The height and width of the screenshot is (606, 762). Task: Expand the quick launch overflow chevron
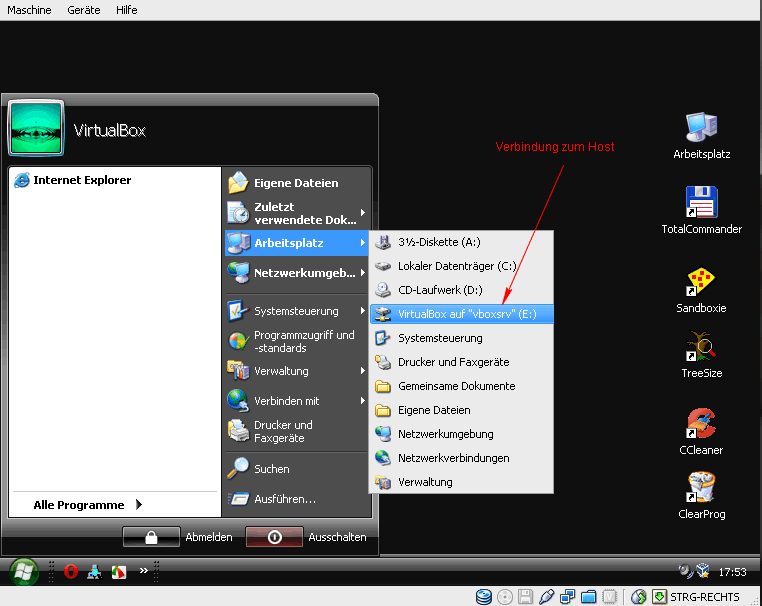tap(143, 571)
